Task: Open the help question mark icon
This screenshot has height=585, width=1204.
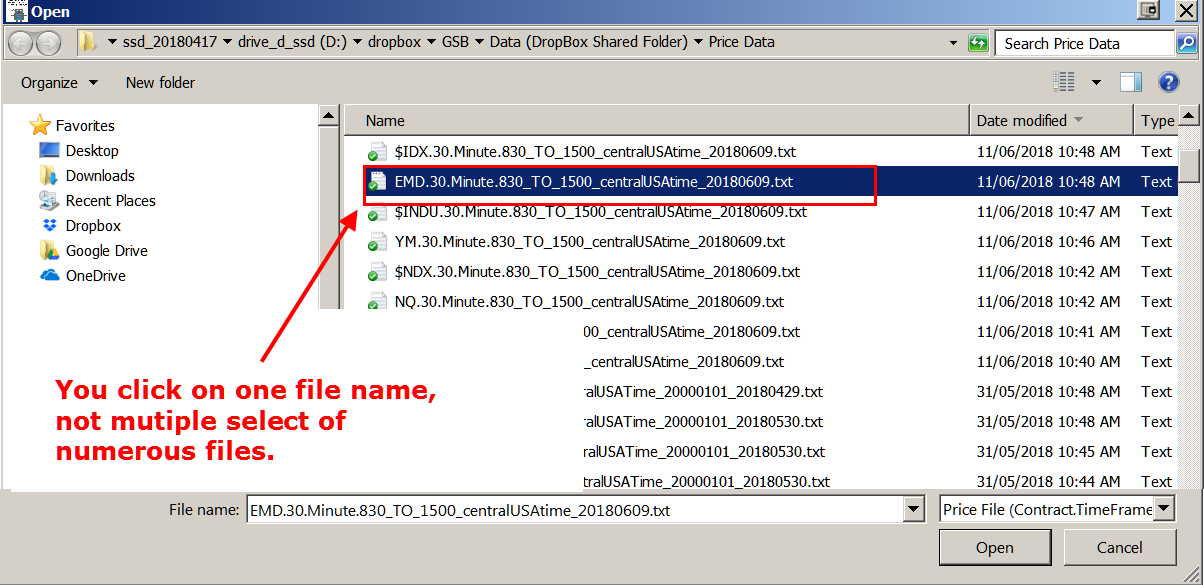Action: [1168, 82]
